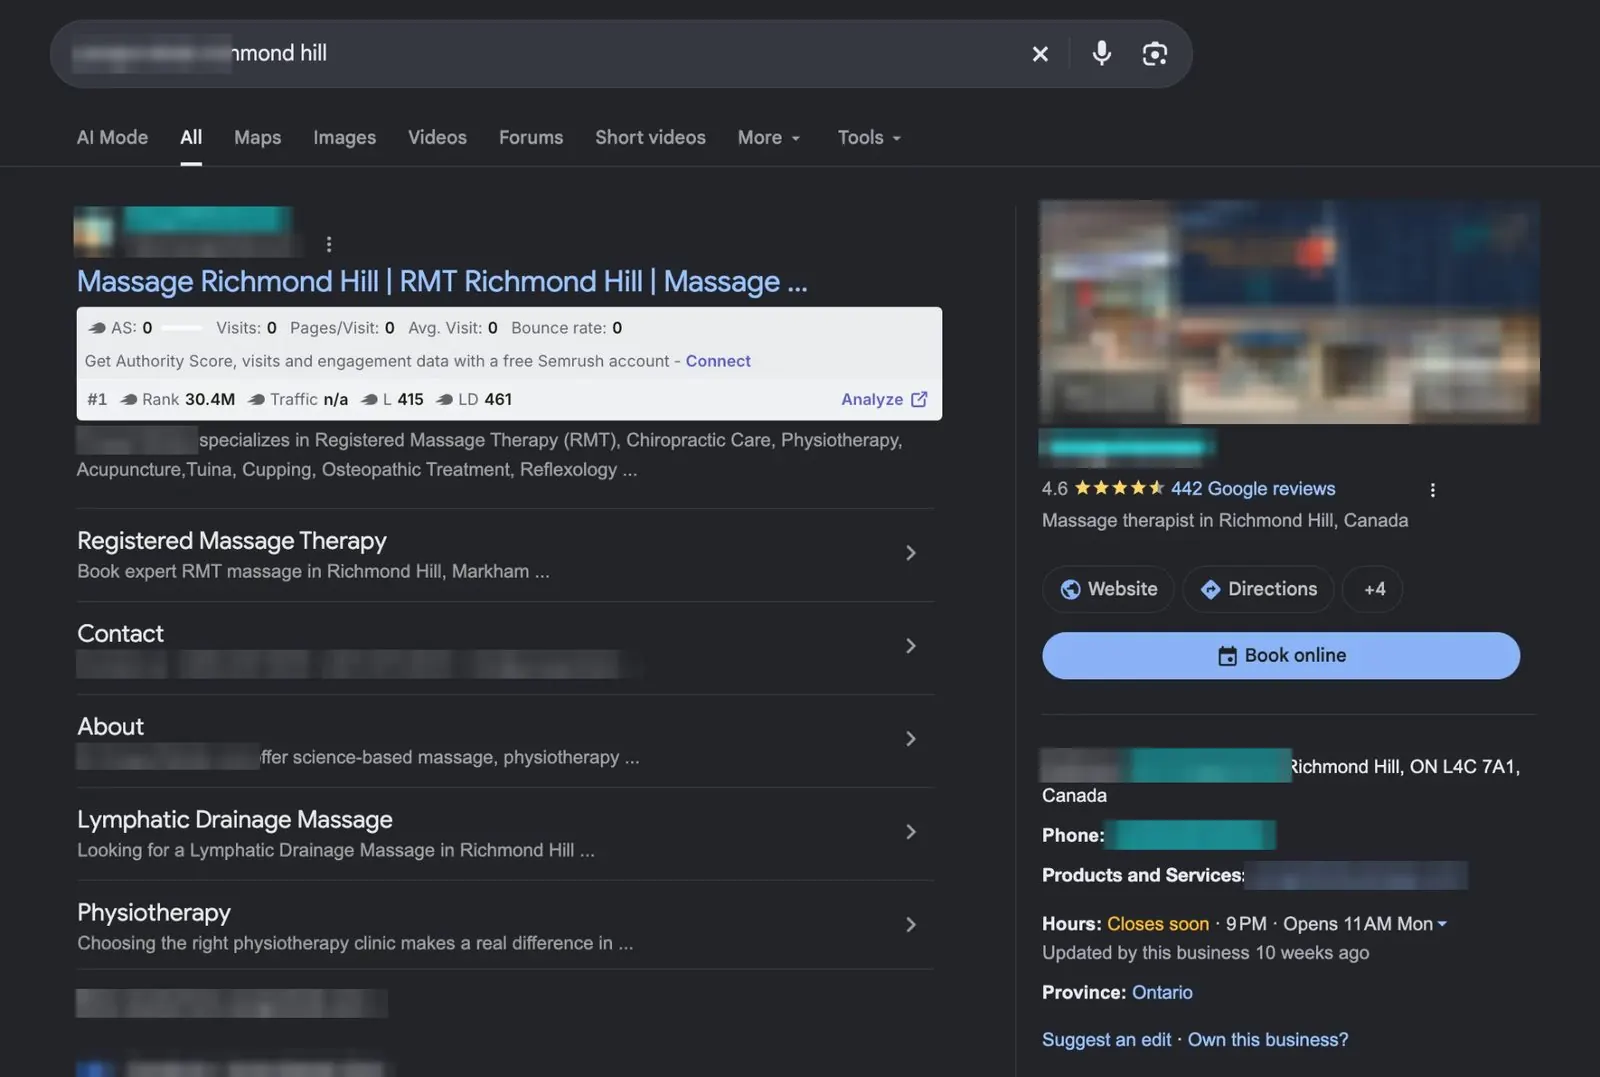Open the More search filters dropdown
The image size is (1600, 1077).
point(769,138)
